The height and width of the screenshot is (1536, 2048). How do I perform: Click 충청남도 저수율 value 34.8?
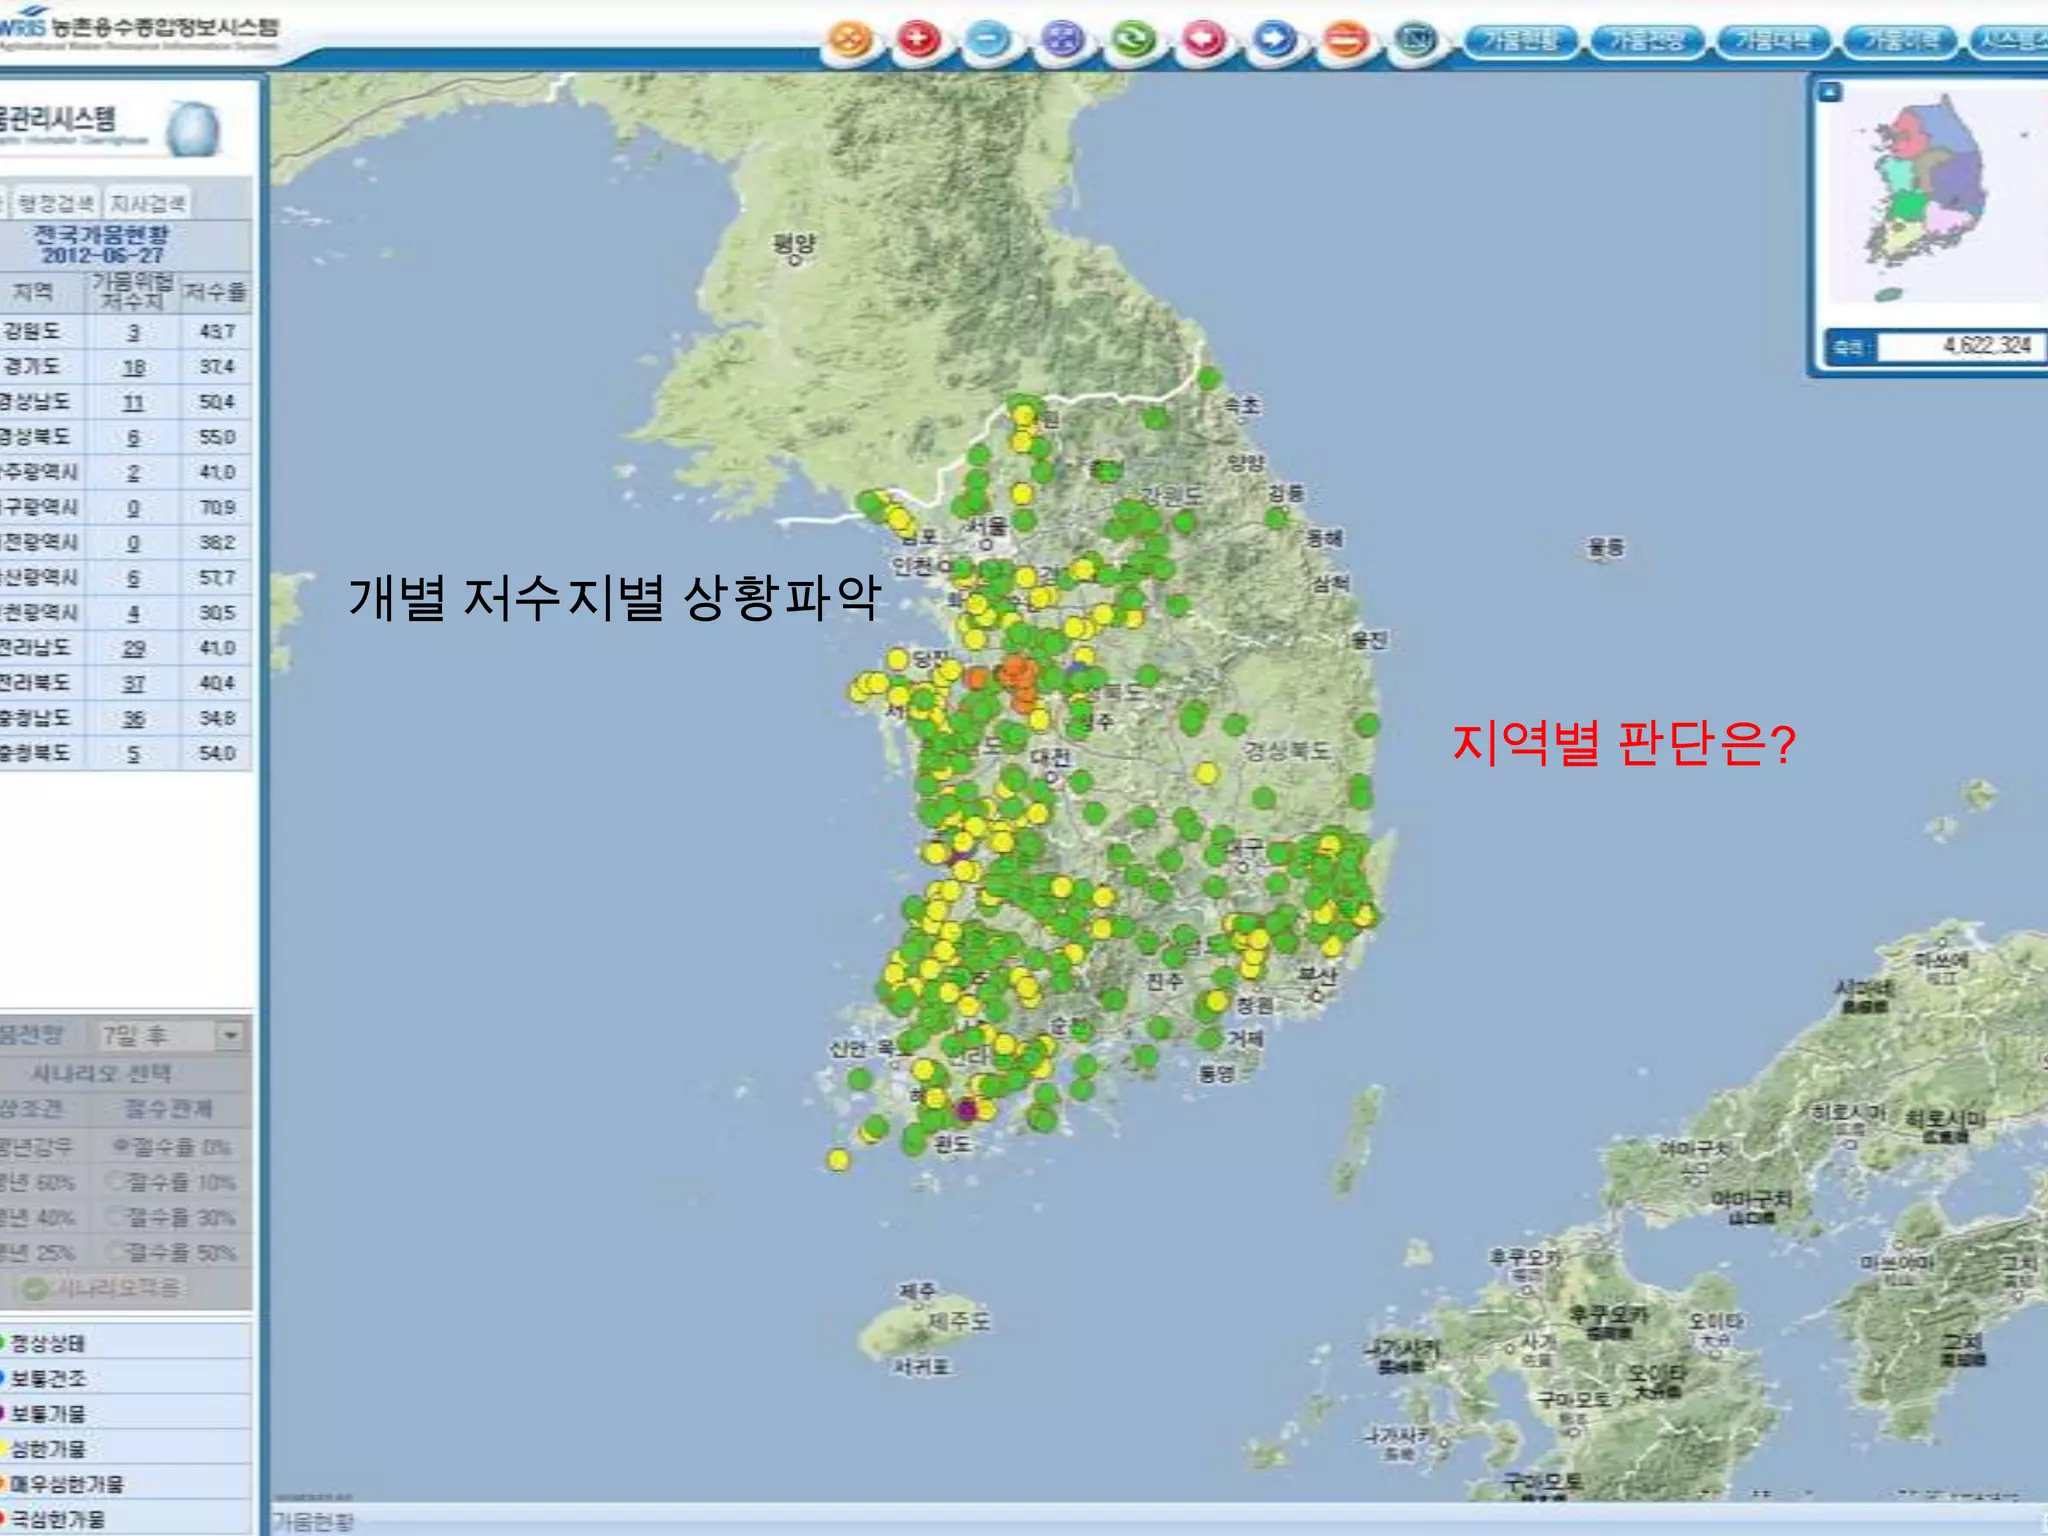(217, 718)
